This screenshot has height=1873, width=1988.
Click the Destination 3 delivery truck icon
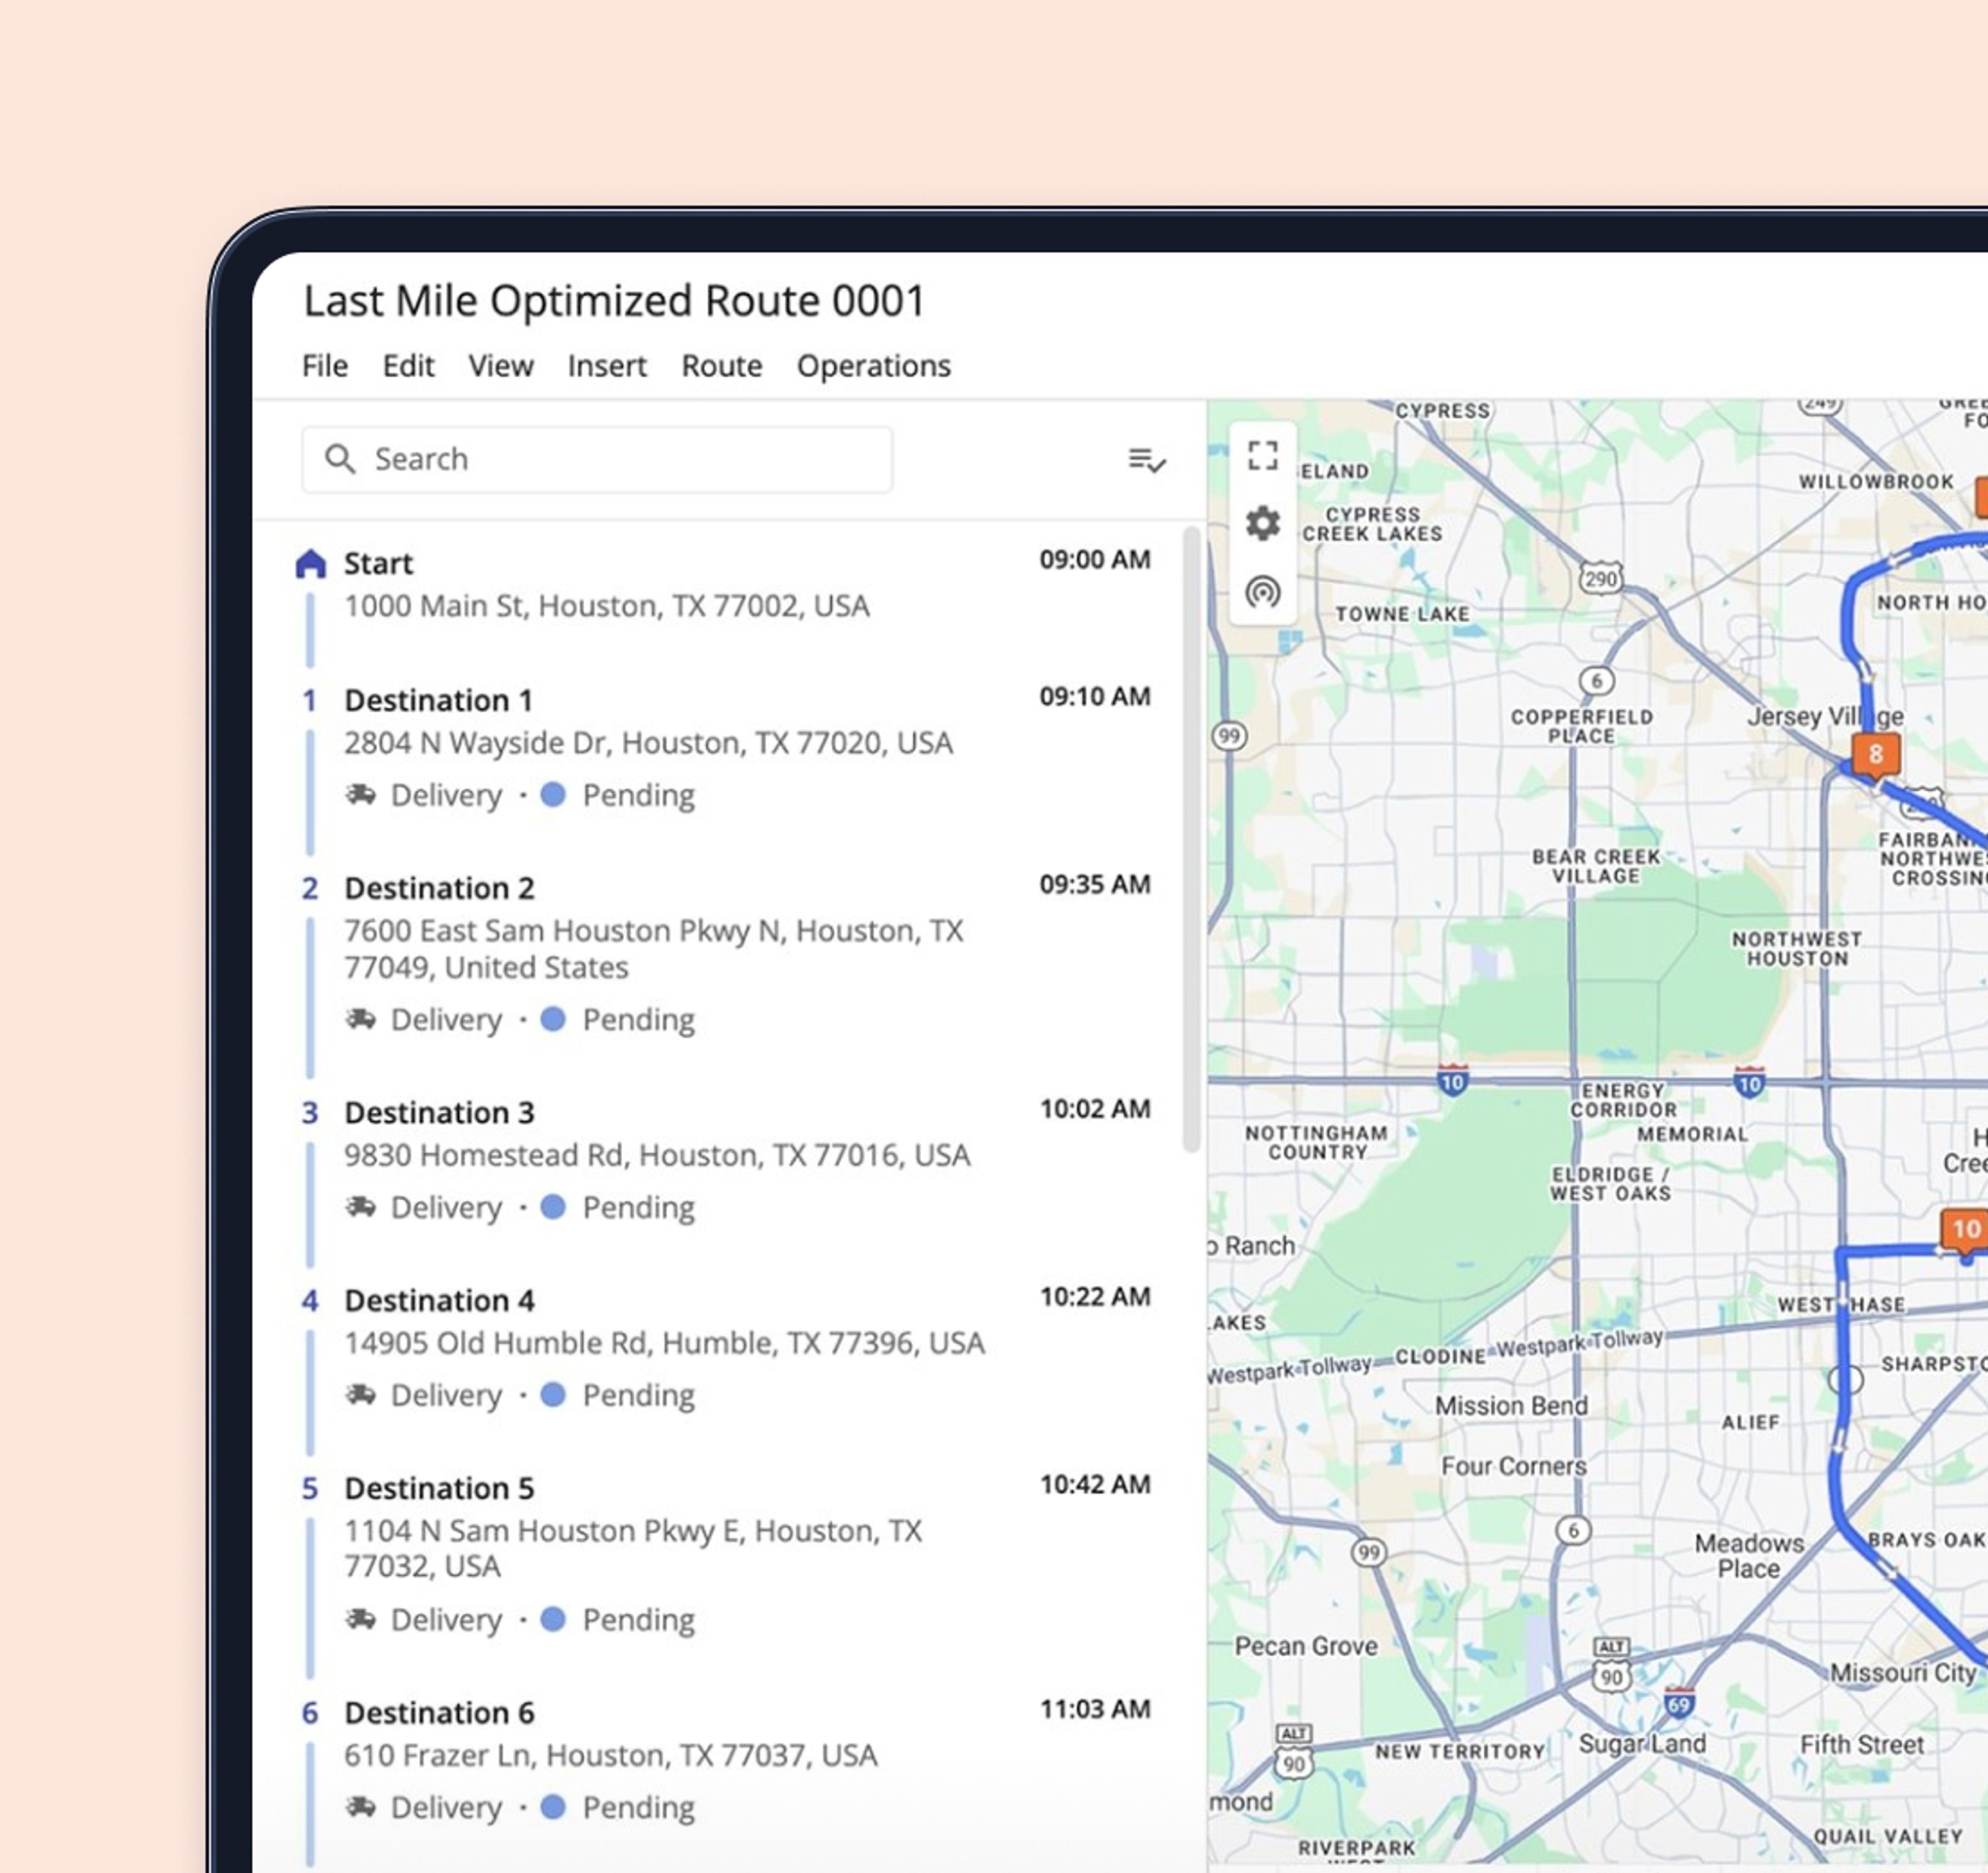[361, 1207]
